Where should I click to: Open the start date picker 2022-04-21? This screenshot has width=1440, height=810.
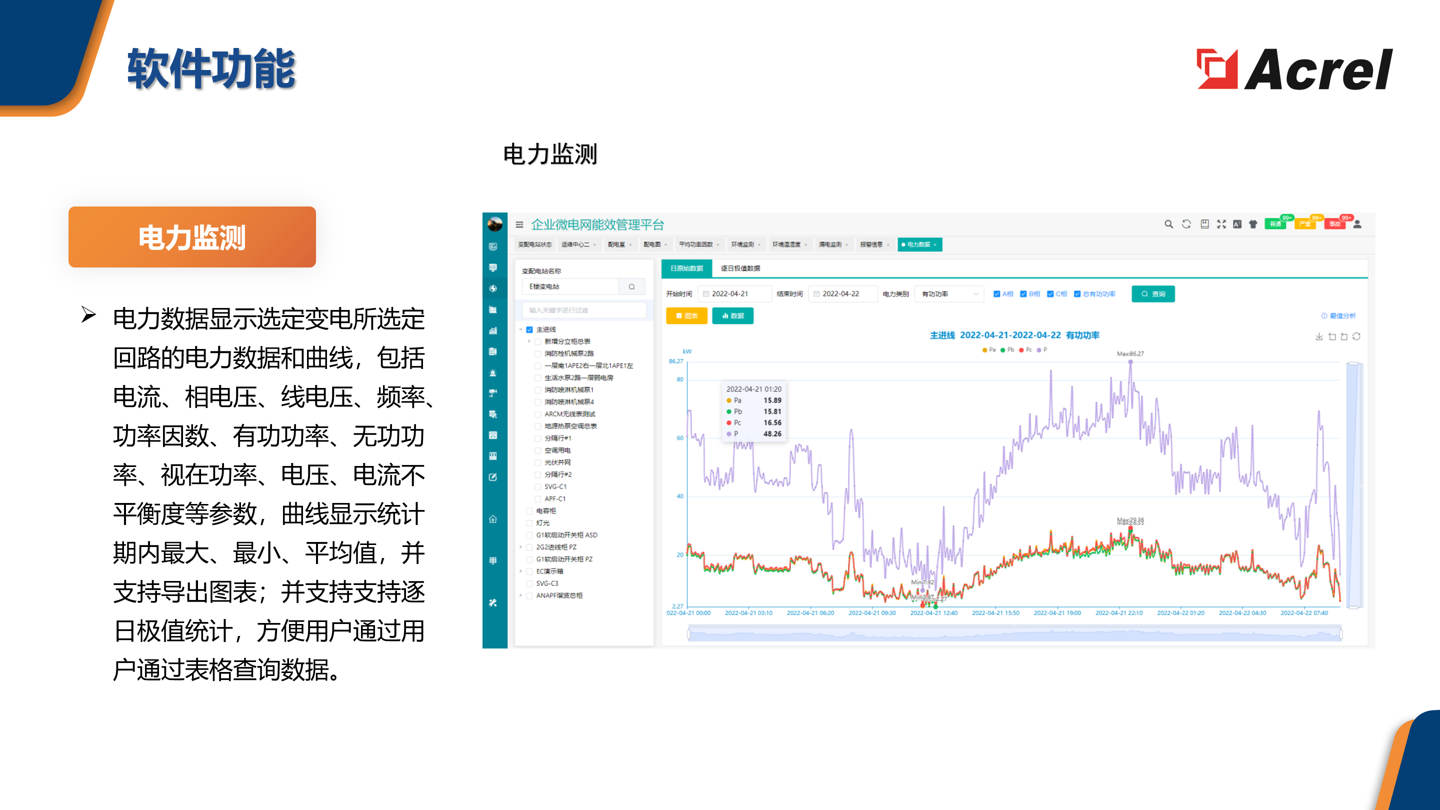coord(735,294)
